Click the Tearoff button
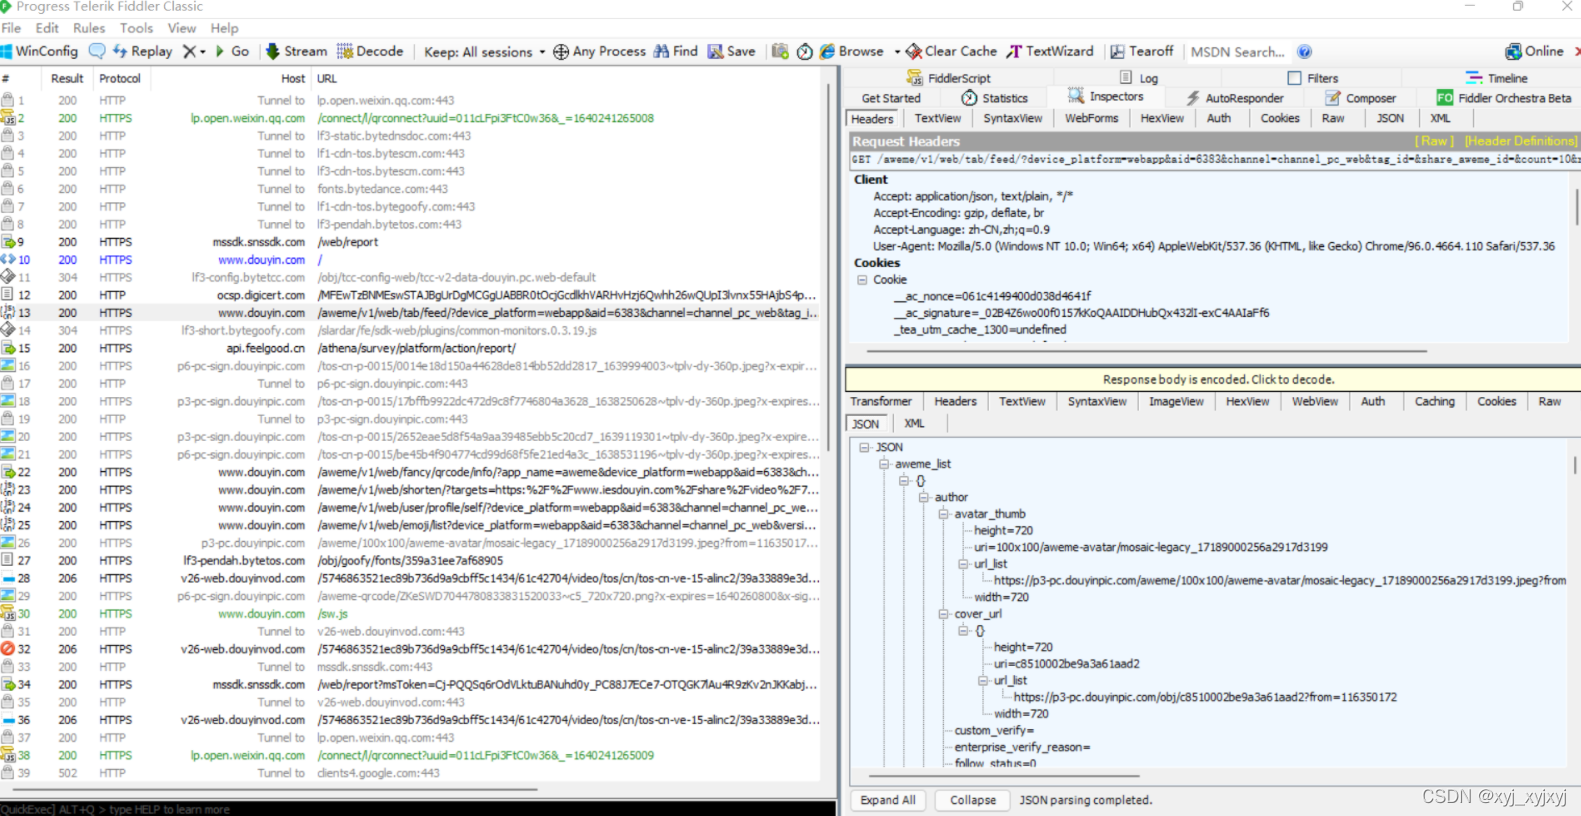 (x=1142, y=51)
